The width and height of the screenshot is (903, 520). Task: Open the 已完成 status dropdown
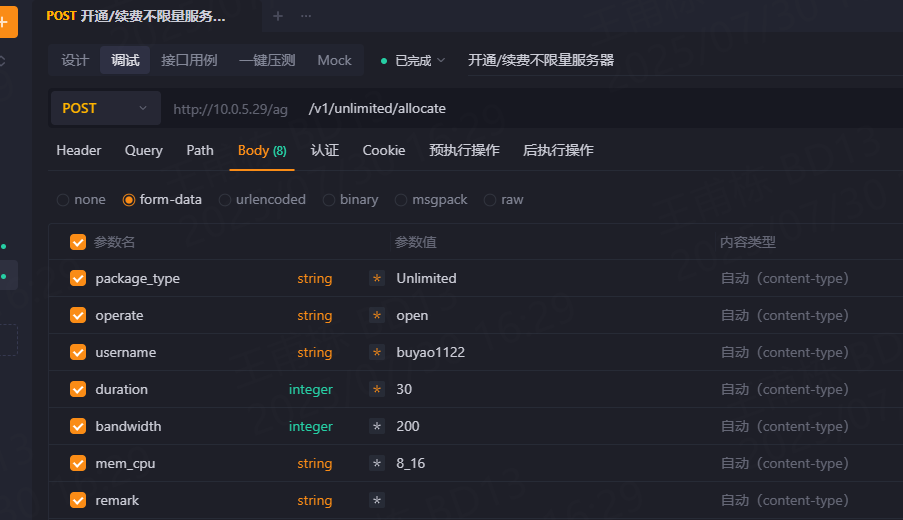(x=413, y=60)
